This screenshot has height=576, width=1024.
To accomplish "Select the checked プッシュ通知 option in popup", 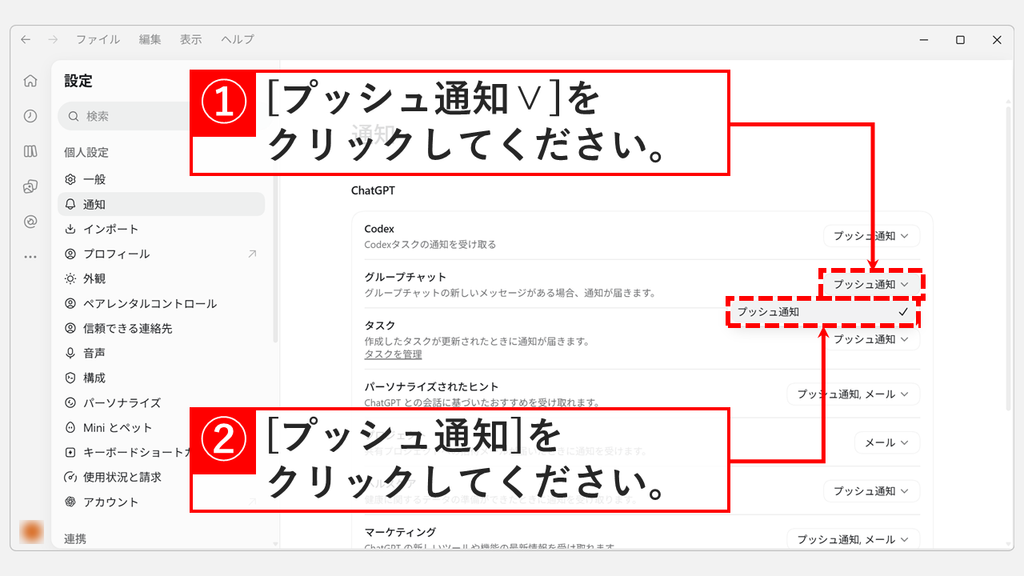I will (823, 312).
